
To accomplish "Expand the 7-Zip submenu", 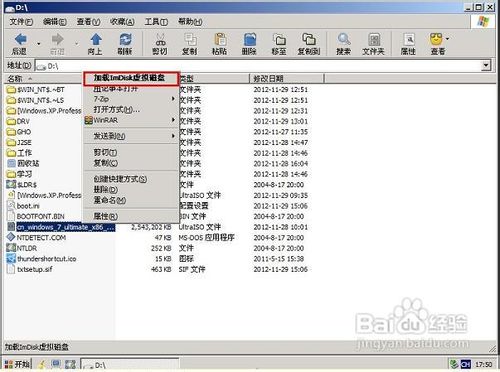I will pyautogui.click(x=131, y=99).
